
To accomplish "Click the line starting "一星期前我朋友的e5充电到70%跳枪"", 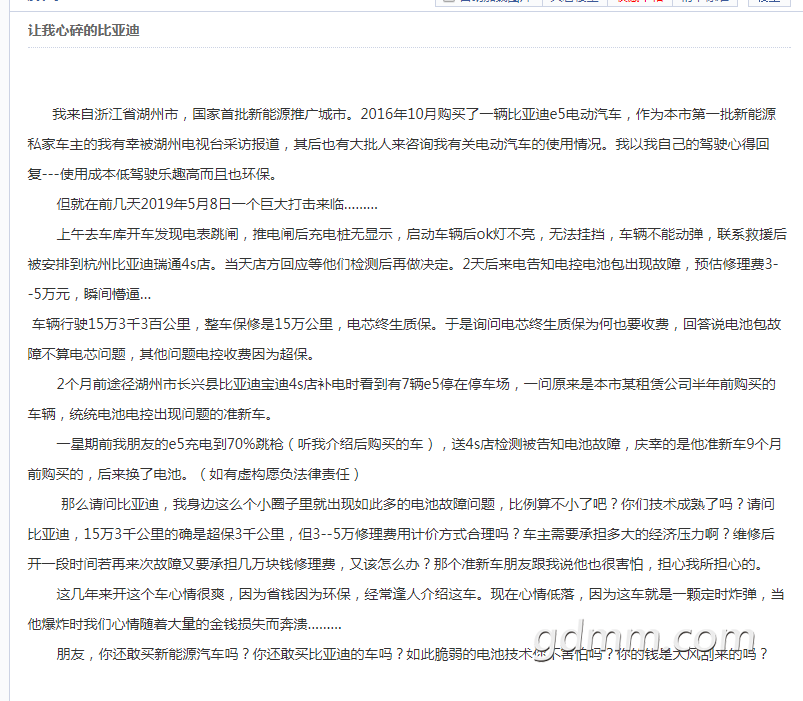I will tap(419, 444).
